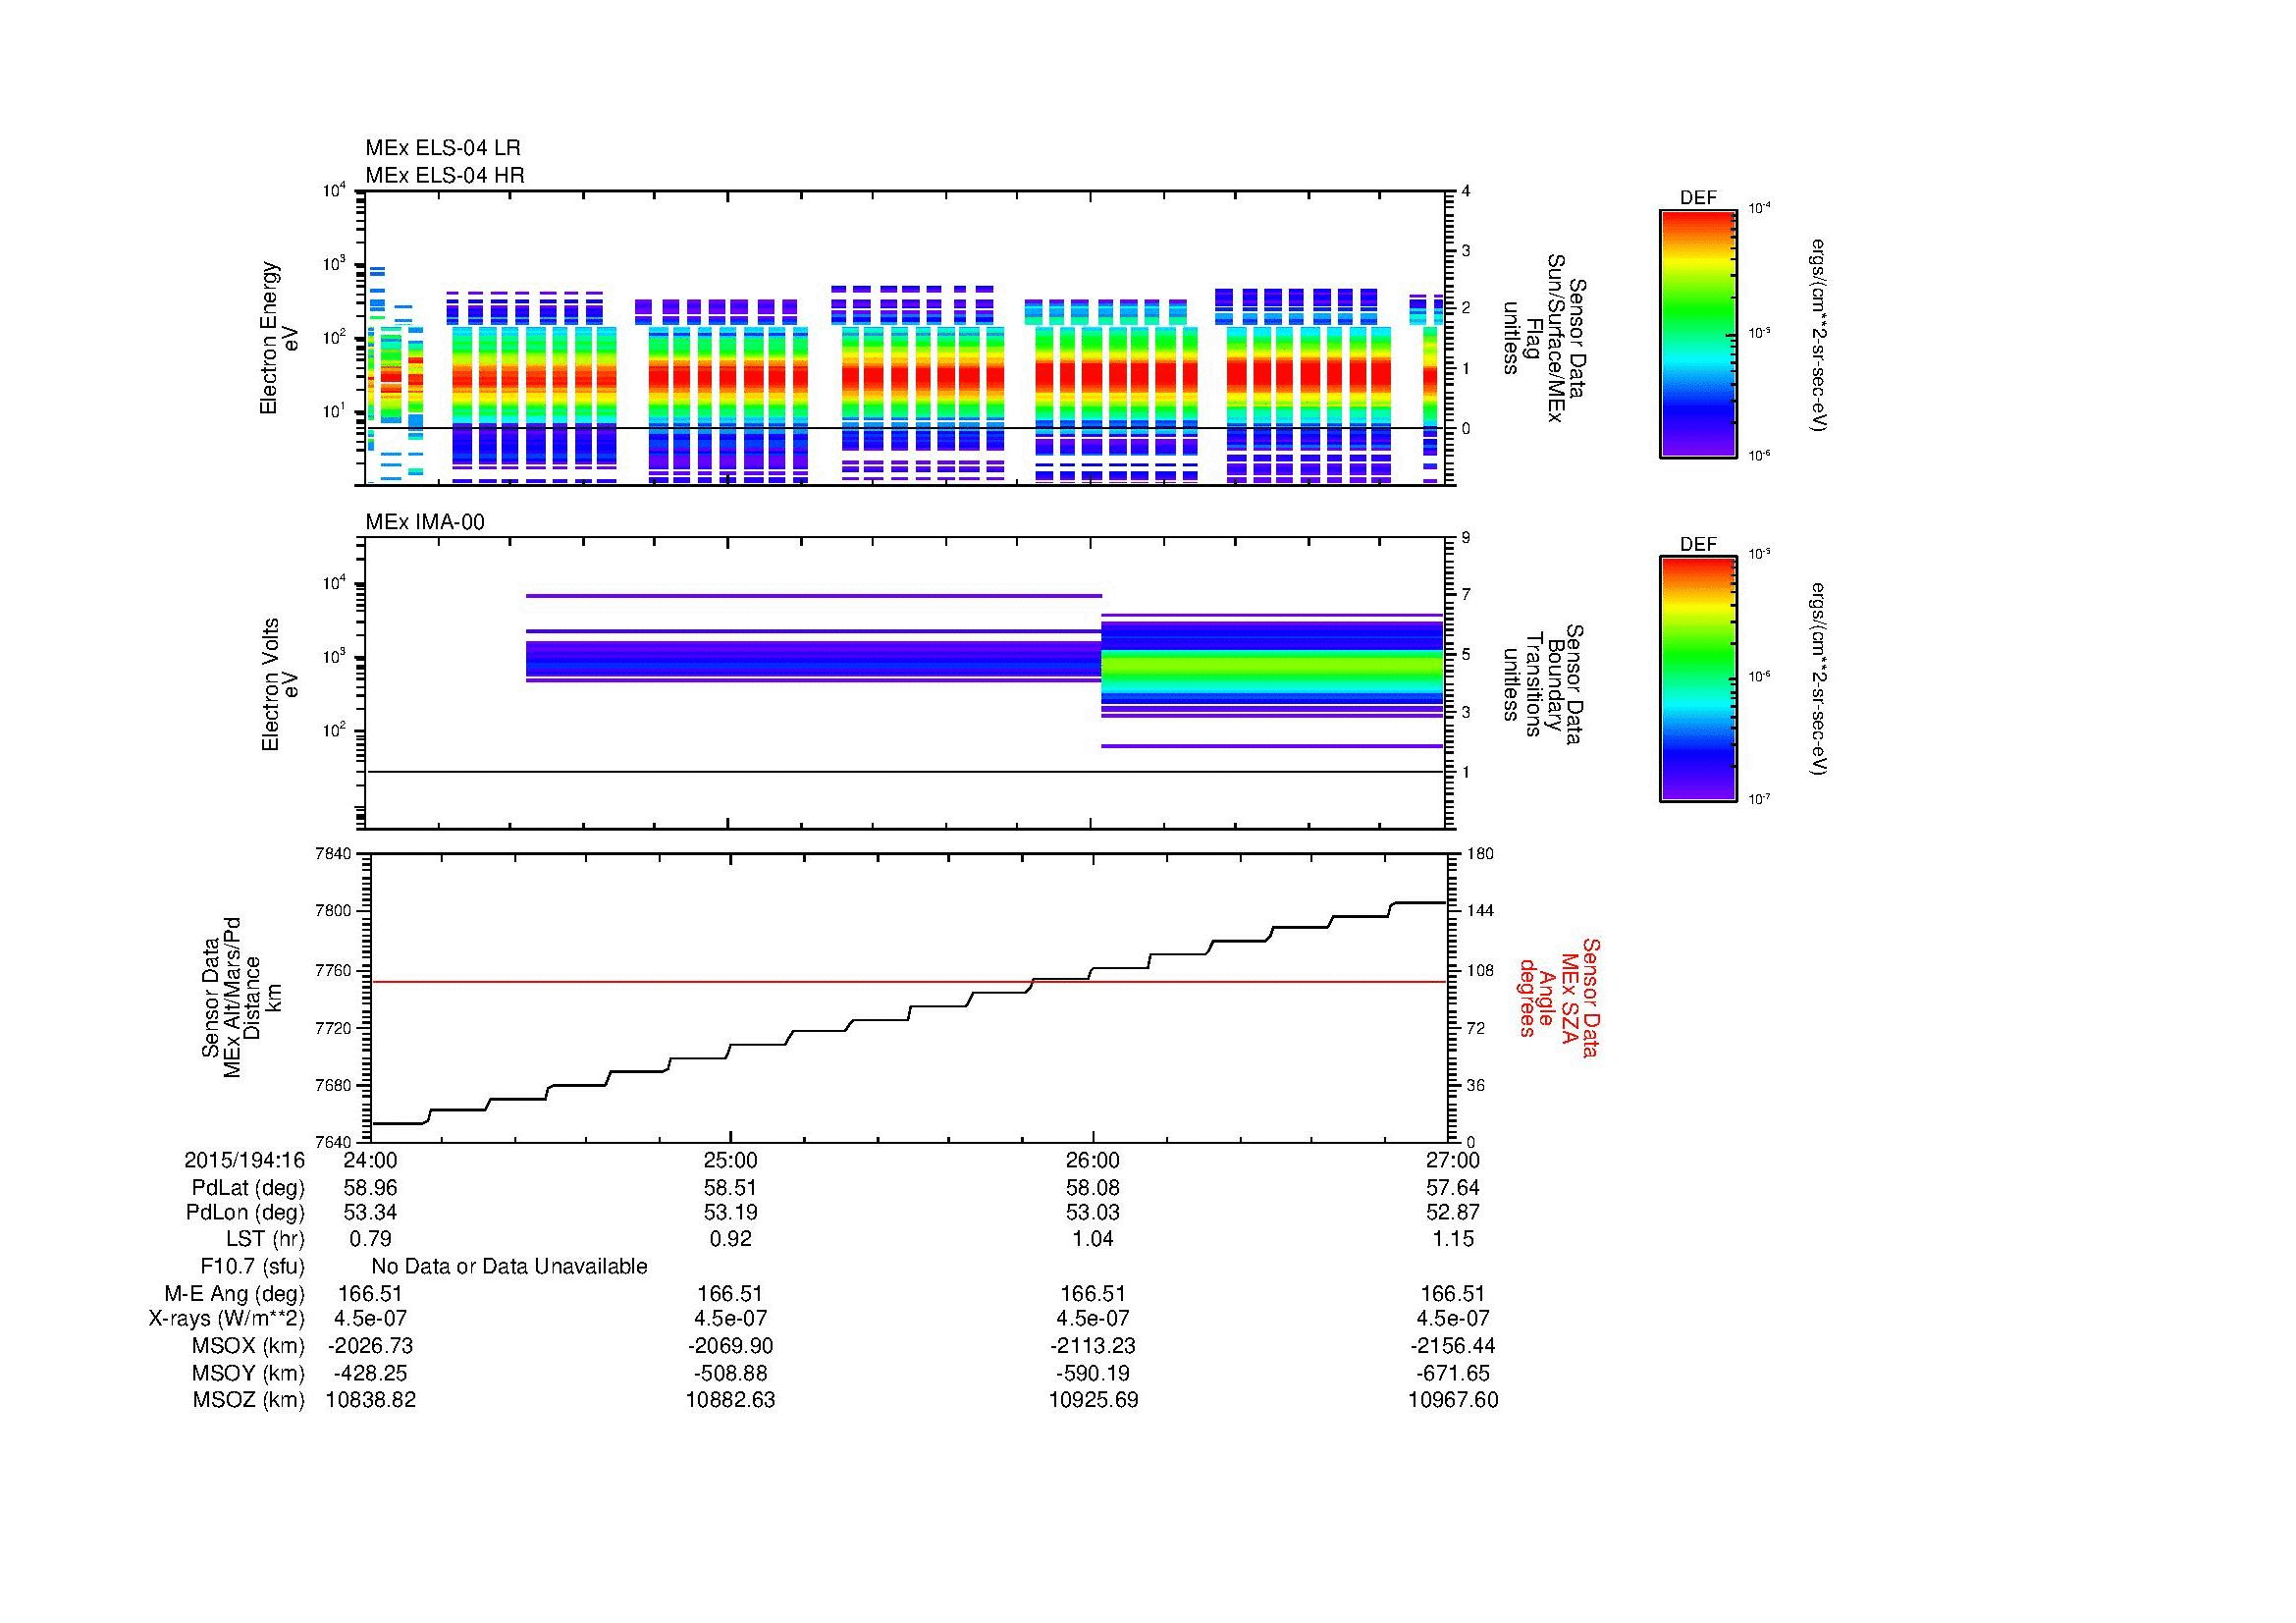Click the PdLat value 58.96
Viewport: 2296px width, 1623px height.
tap(370, 1188)
